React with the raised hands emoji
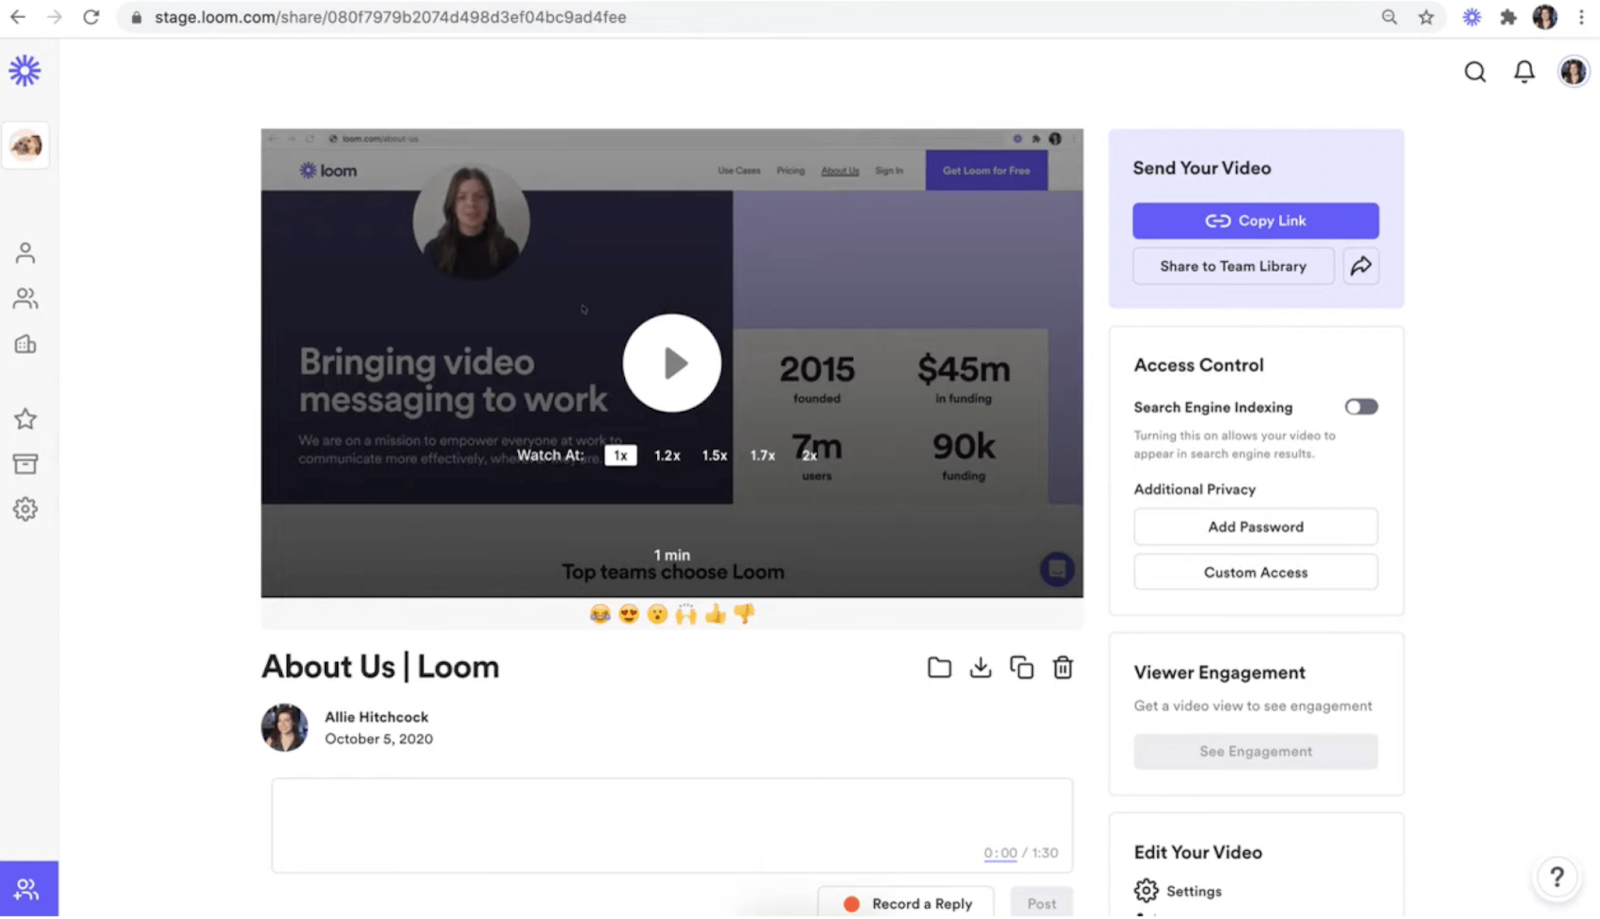This screenshot has width=1600, height=919. coord(686,614)
